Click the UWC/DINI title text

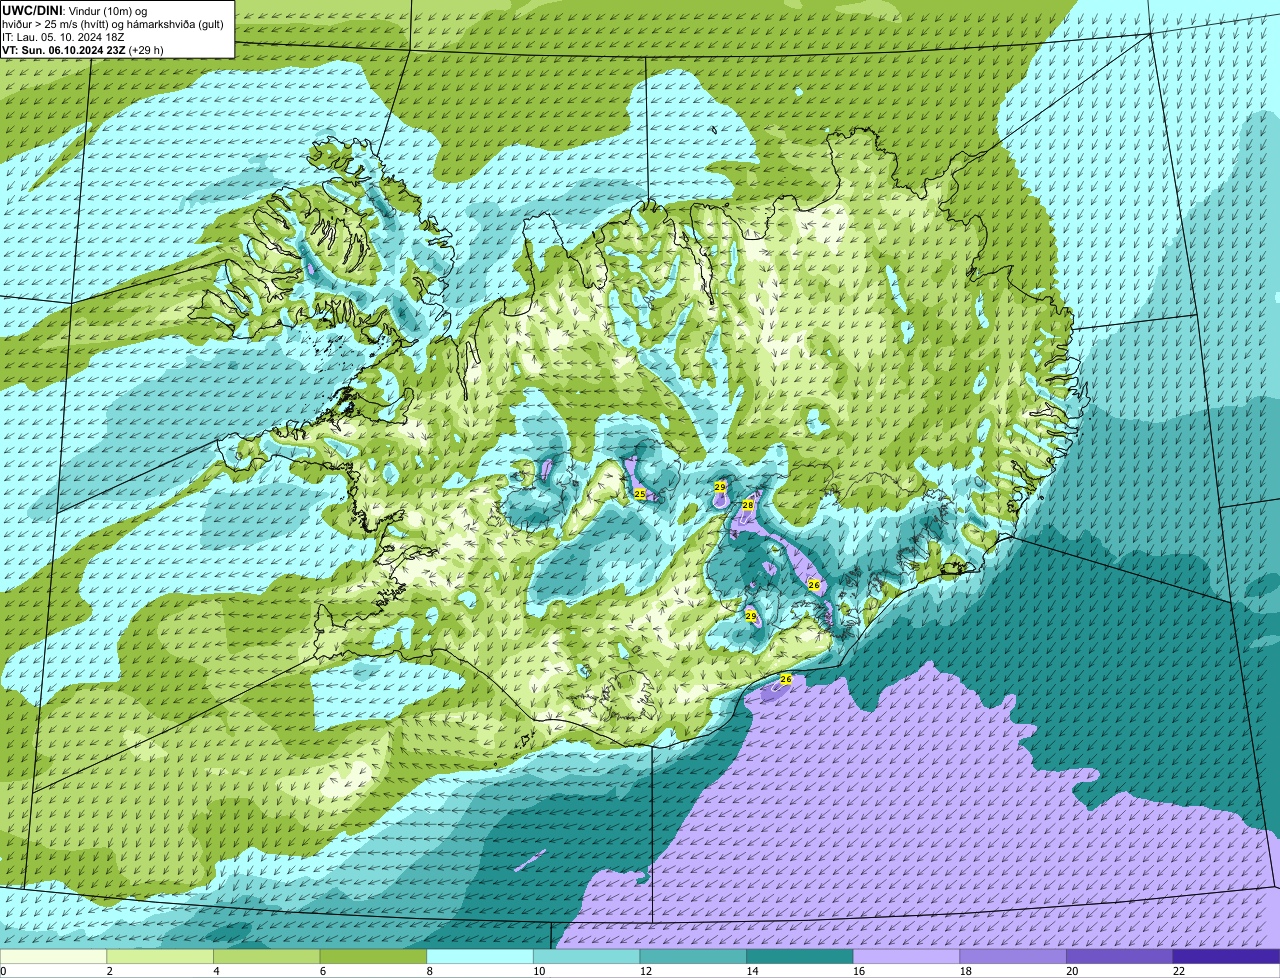point(33,10)
